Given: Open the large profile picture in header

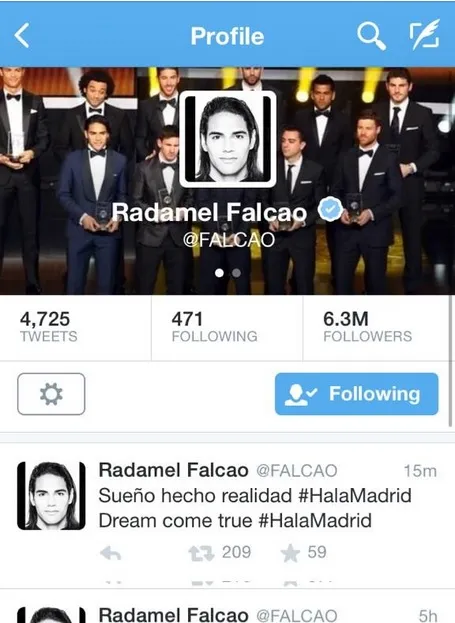Looking at the screenshot, I should pos(228,139).
